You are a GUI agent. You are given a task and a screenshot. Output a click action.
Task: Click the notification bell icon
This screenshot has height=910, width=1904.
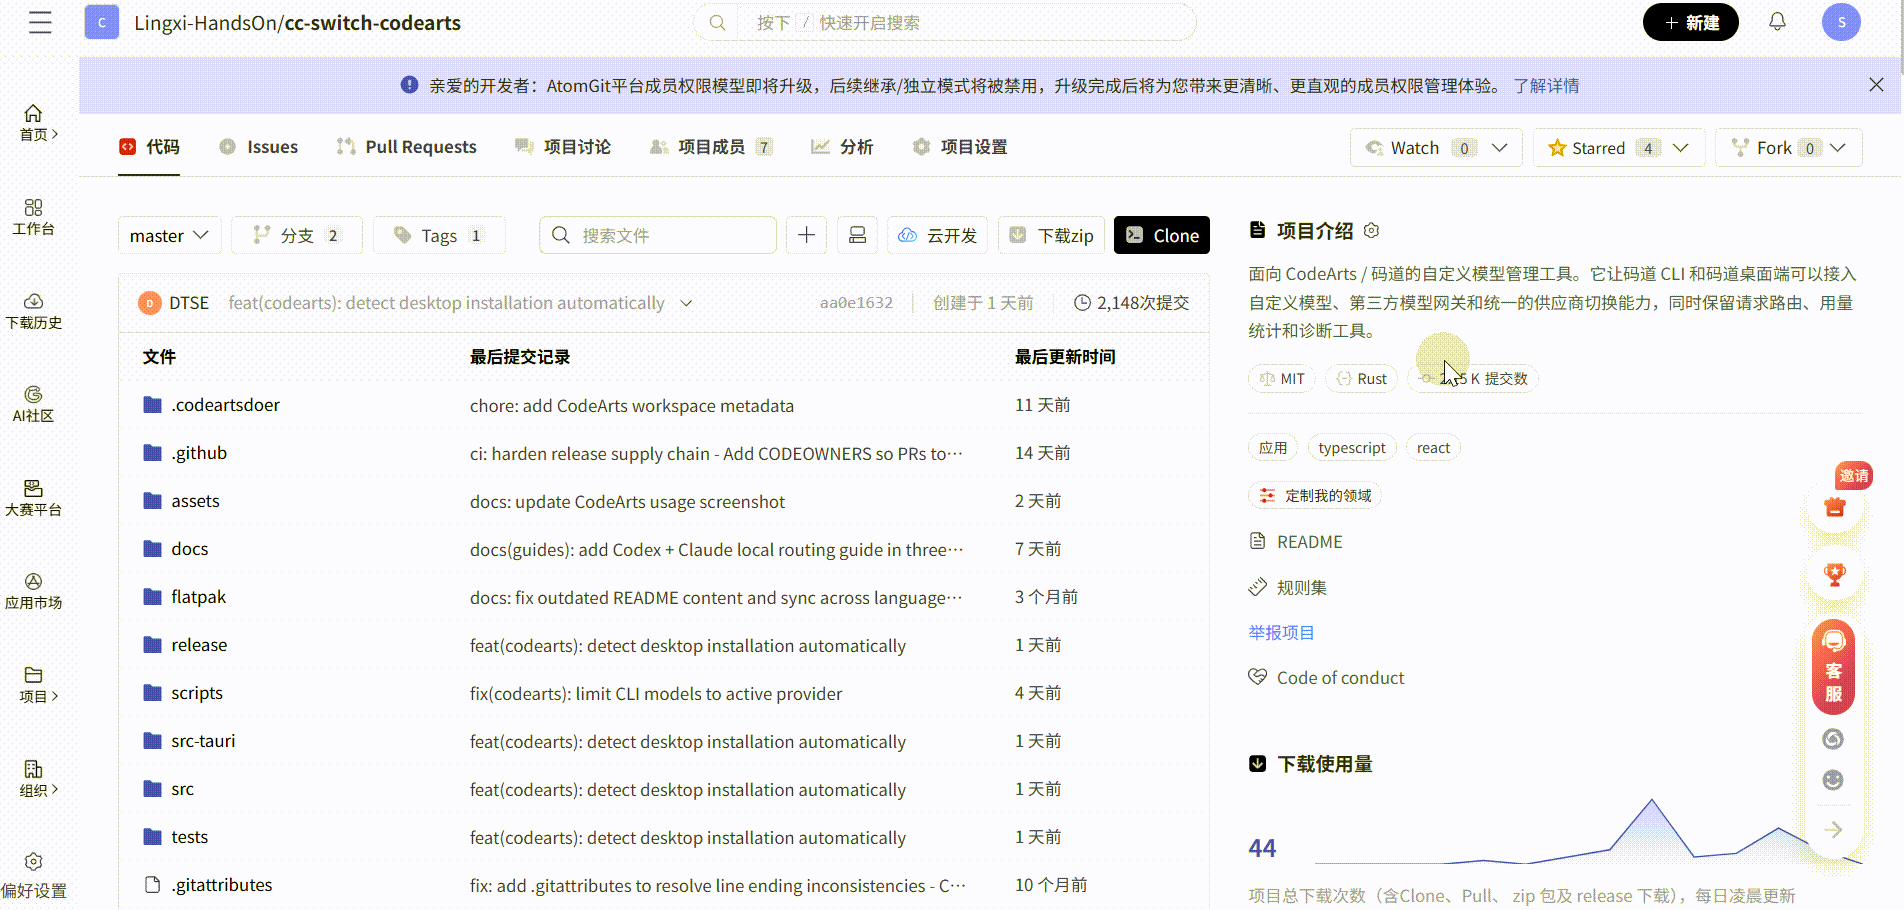[x=1777, y=22]
